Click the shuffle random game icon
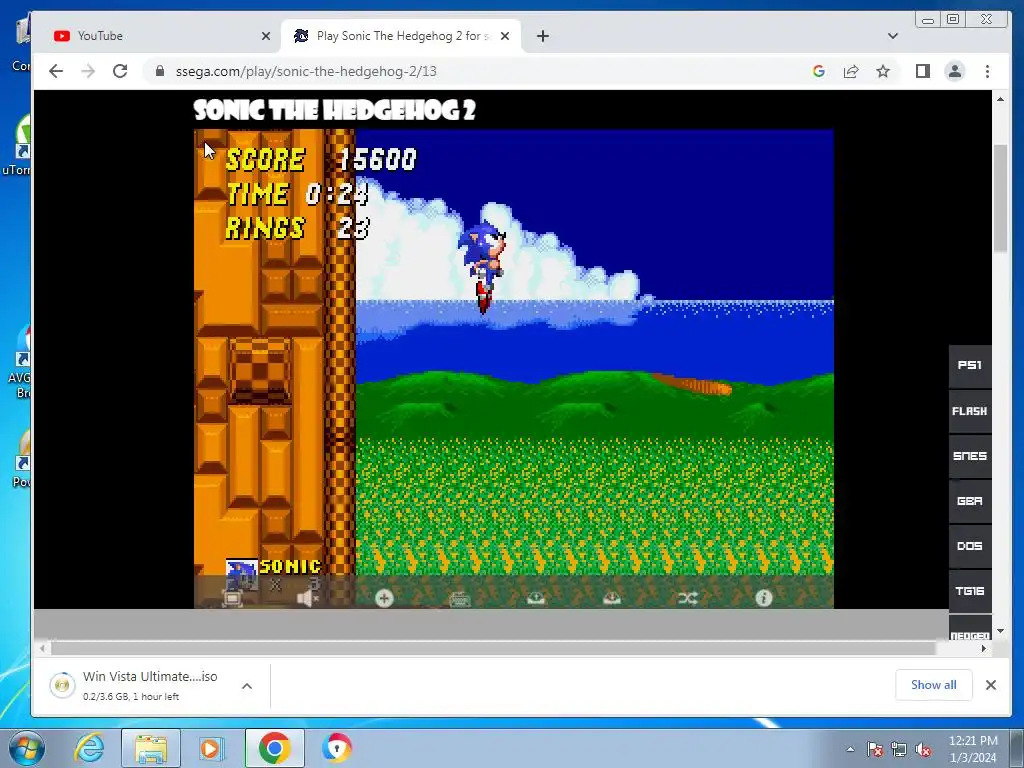 688,598
